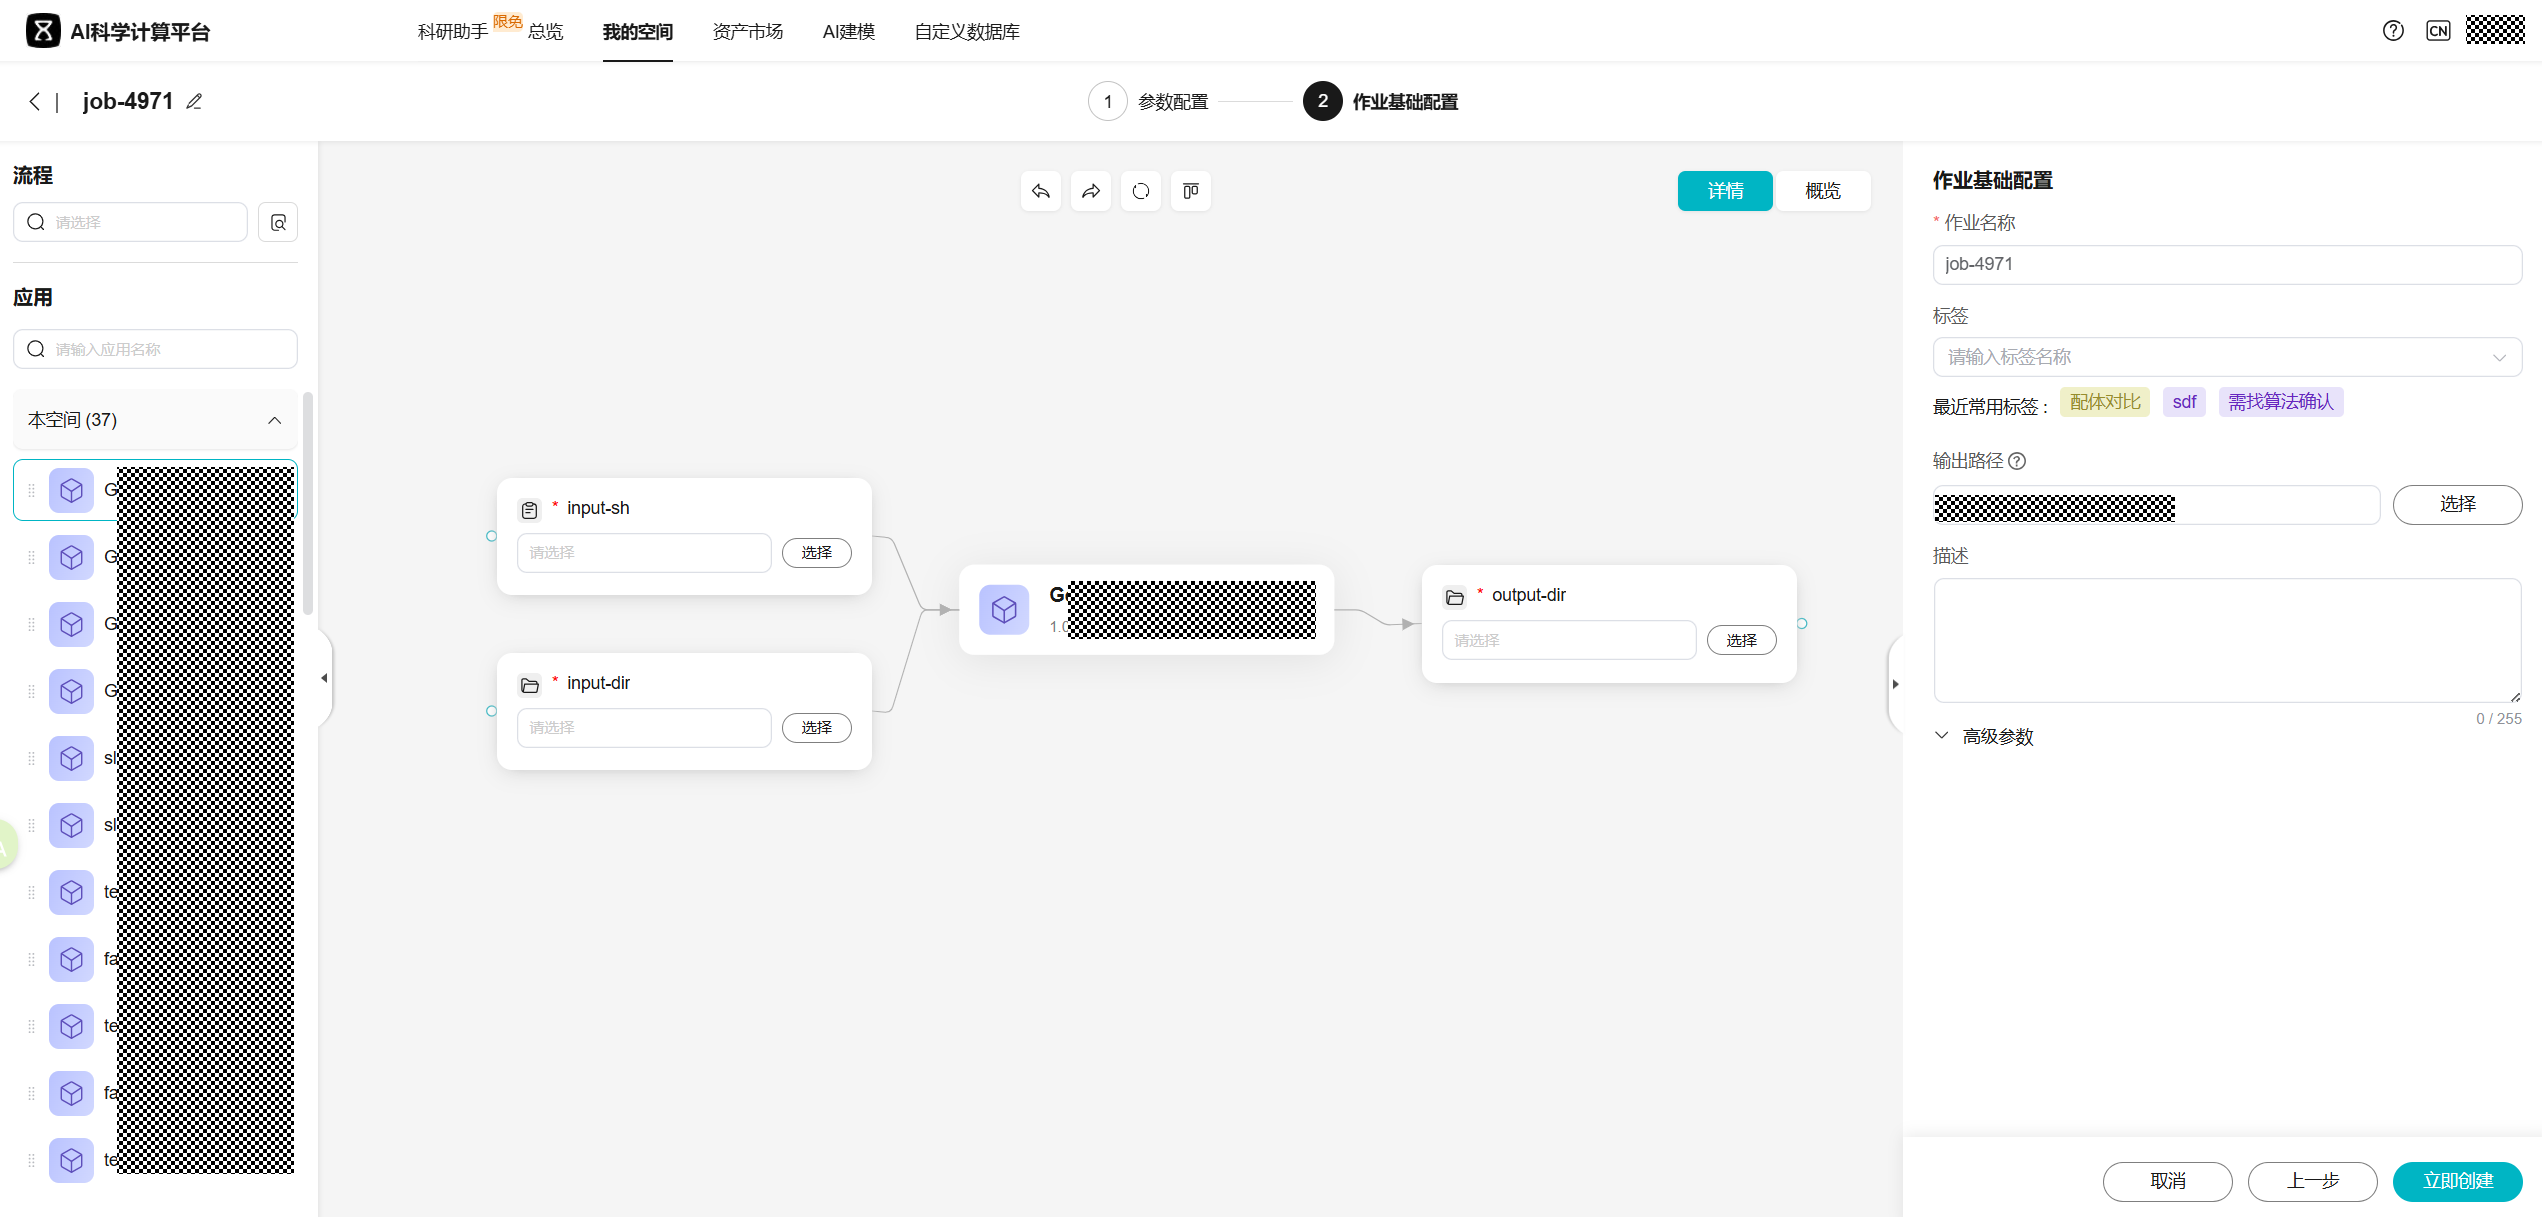Collapse the left sidebar with the arrow handle
This screenshot has height=1217, width=2542.
324,678
